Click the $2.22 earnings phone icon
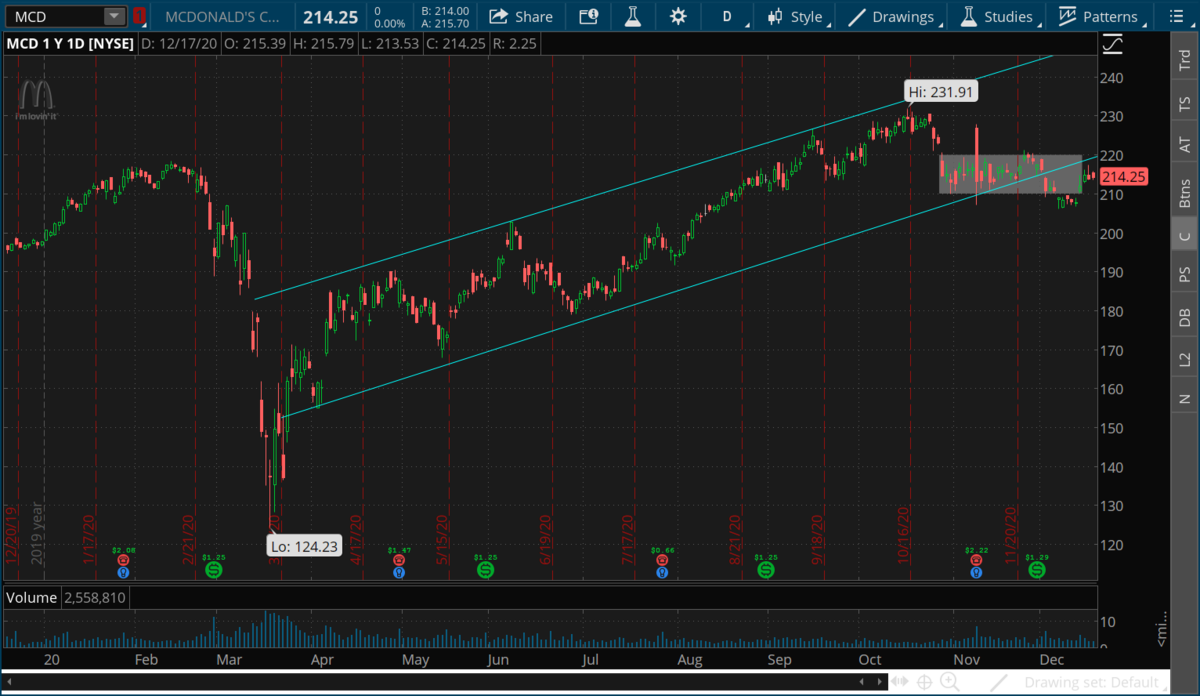 pos(976,561)
